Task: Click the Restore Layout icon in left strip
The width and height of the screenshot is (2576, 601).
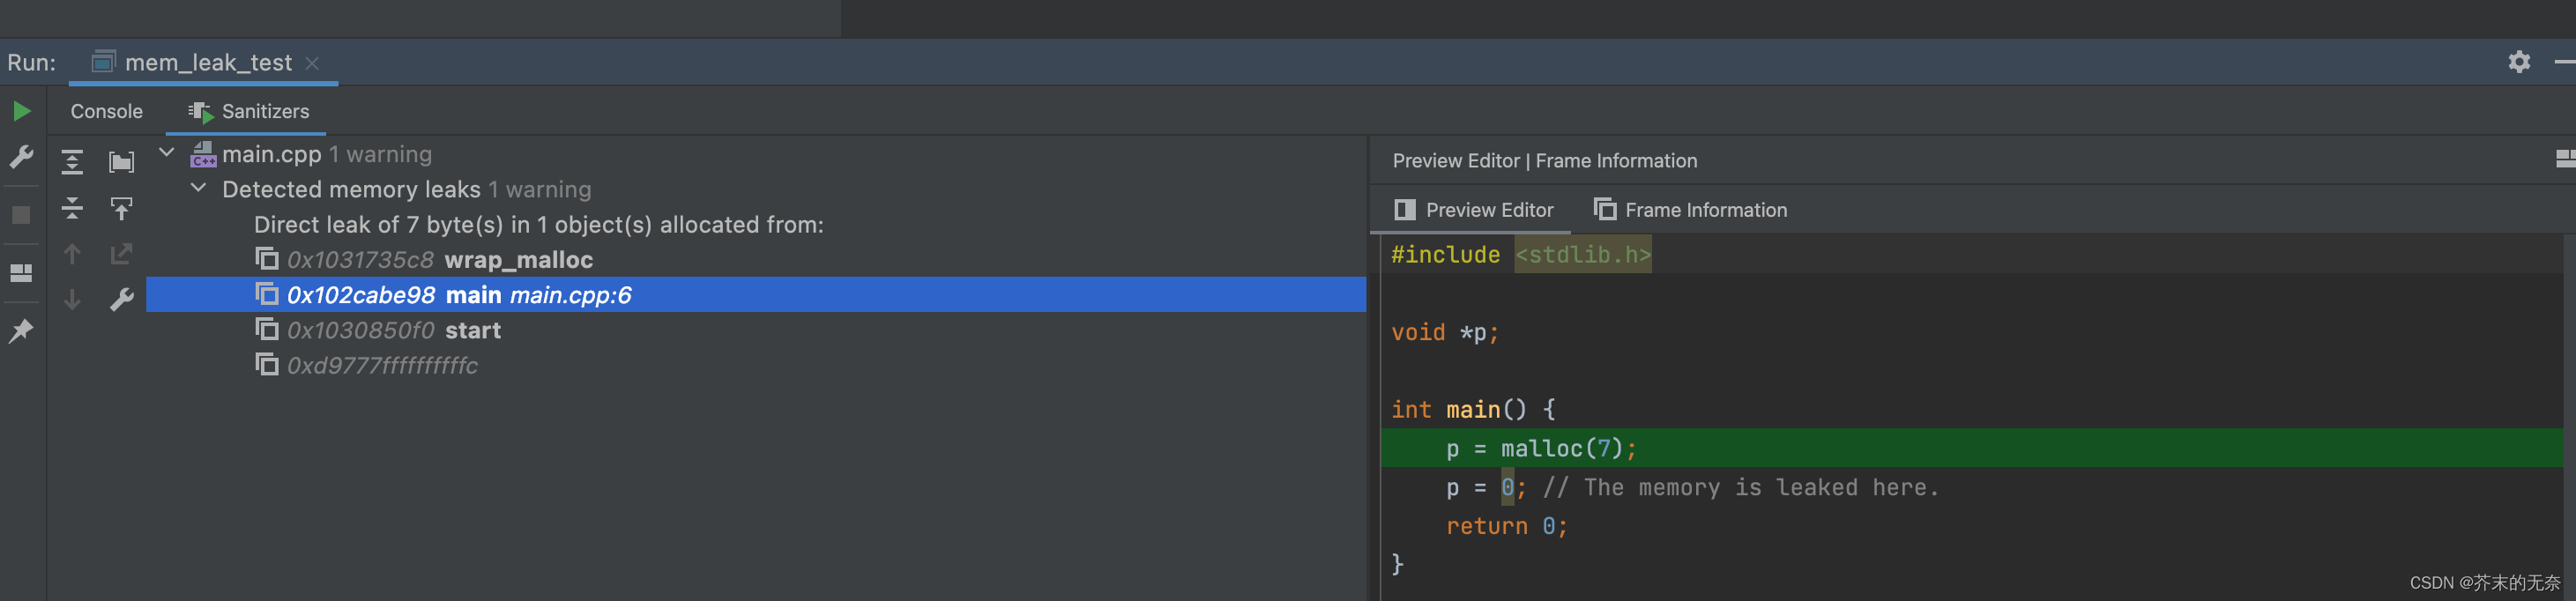Action: [21, 272]
